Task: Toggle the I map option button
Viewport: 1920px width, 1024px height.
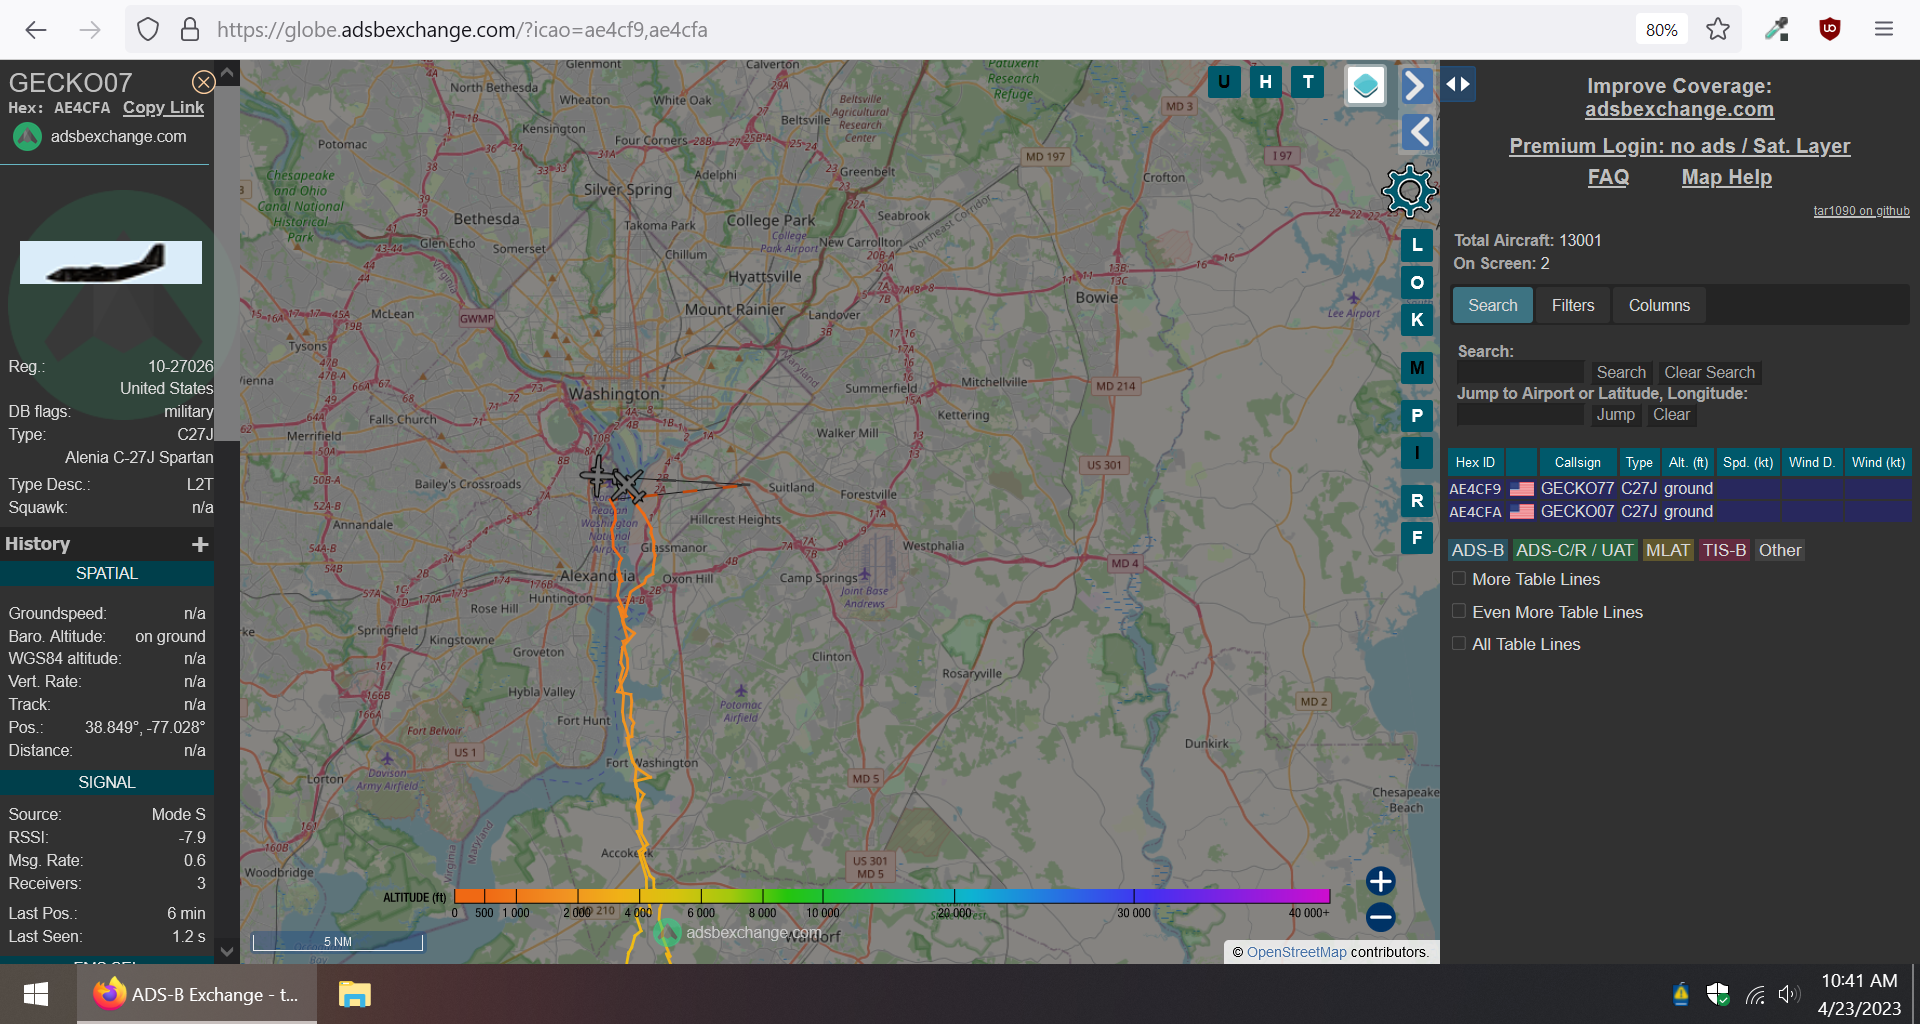Action: tap(1417, 453)
